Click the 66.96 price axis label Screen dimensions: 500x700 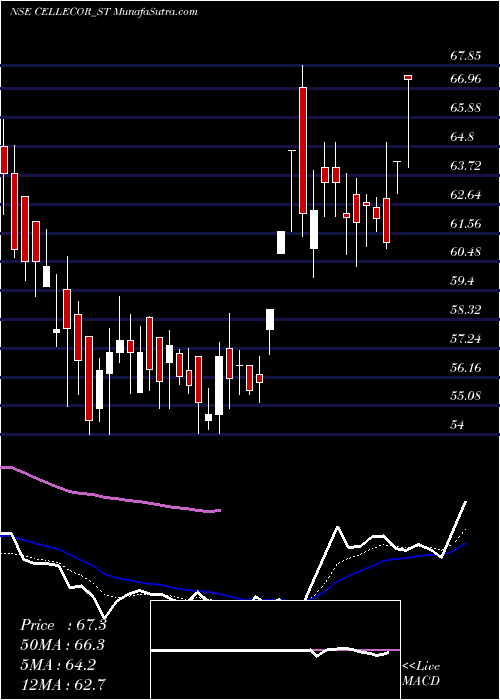tap(466, 79)
